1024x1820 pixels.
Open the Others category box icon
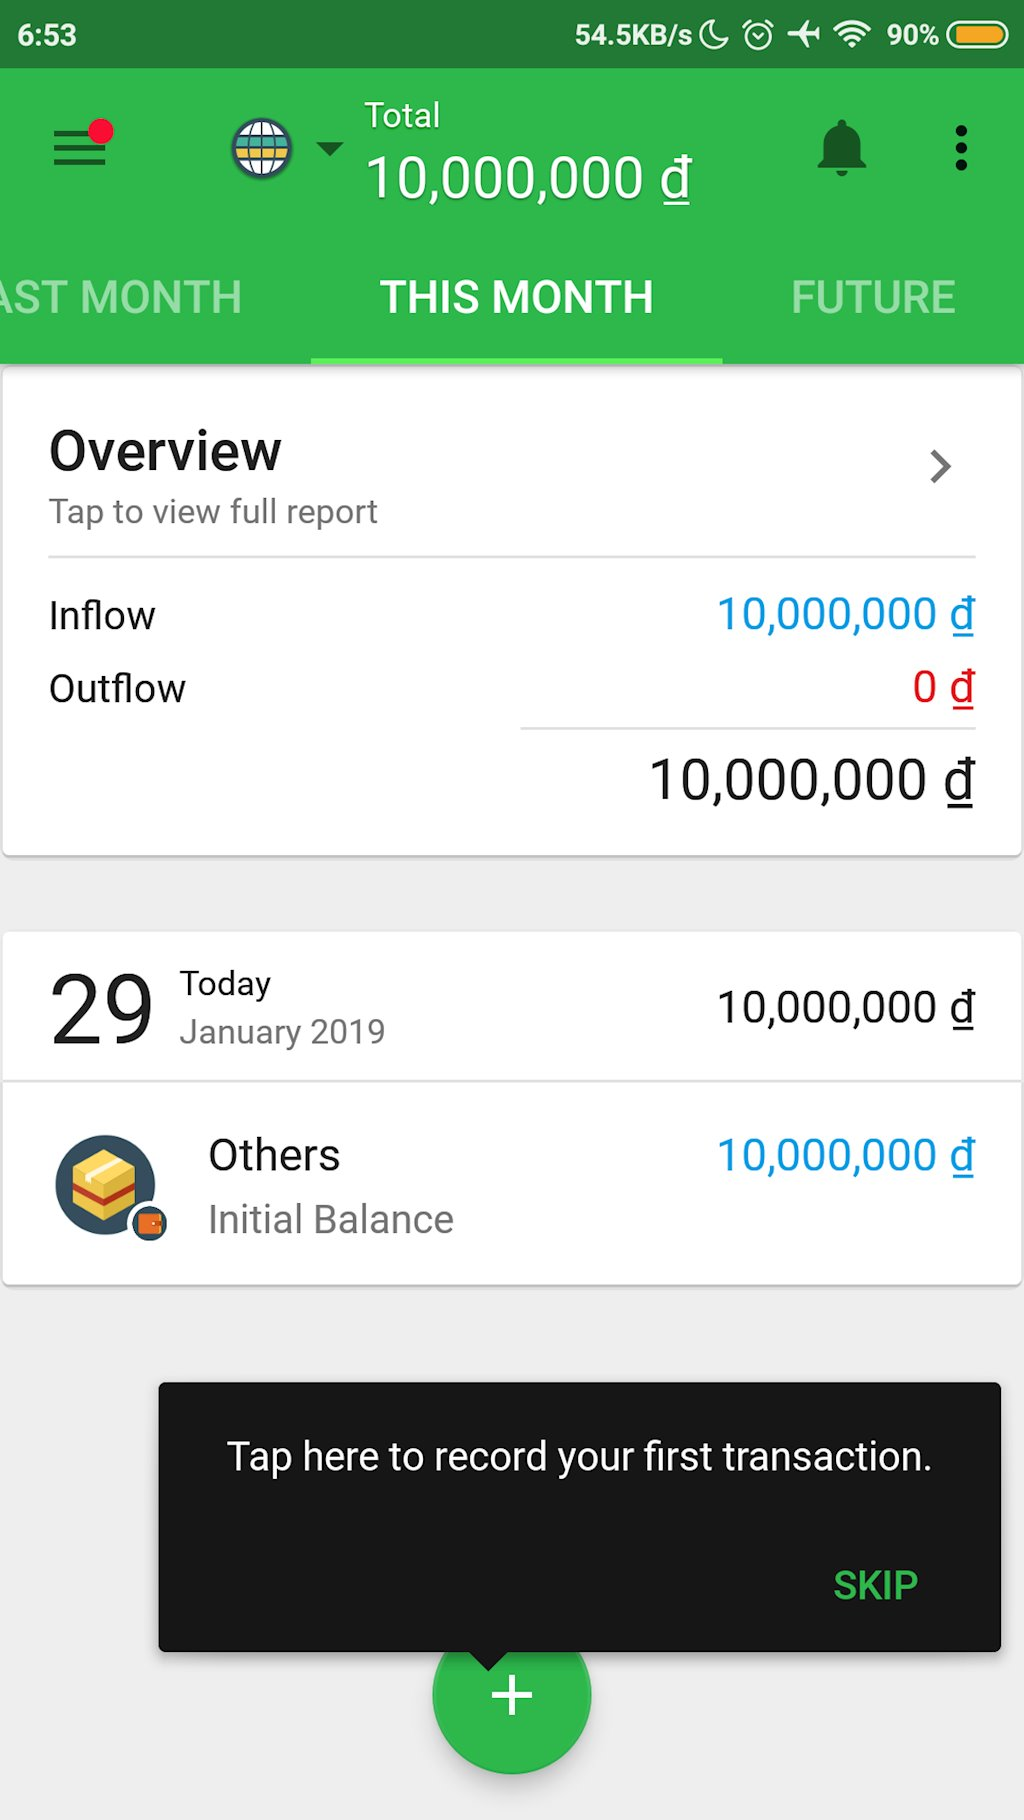click(x=106, y=1185)
